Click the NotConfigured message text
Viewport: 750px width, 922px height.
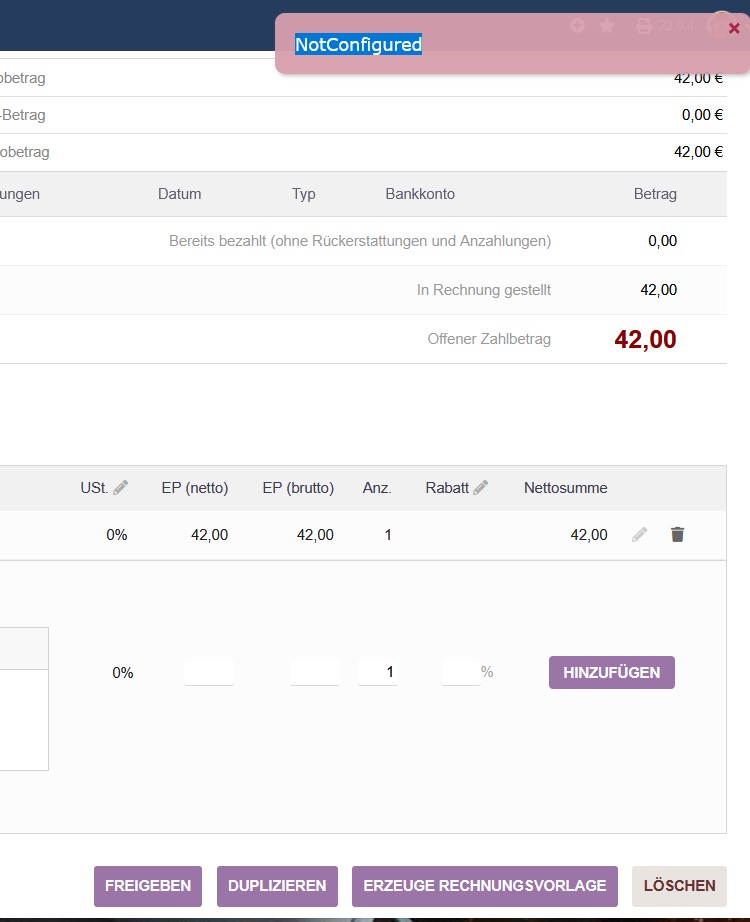[358, 44]
